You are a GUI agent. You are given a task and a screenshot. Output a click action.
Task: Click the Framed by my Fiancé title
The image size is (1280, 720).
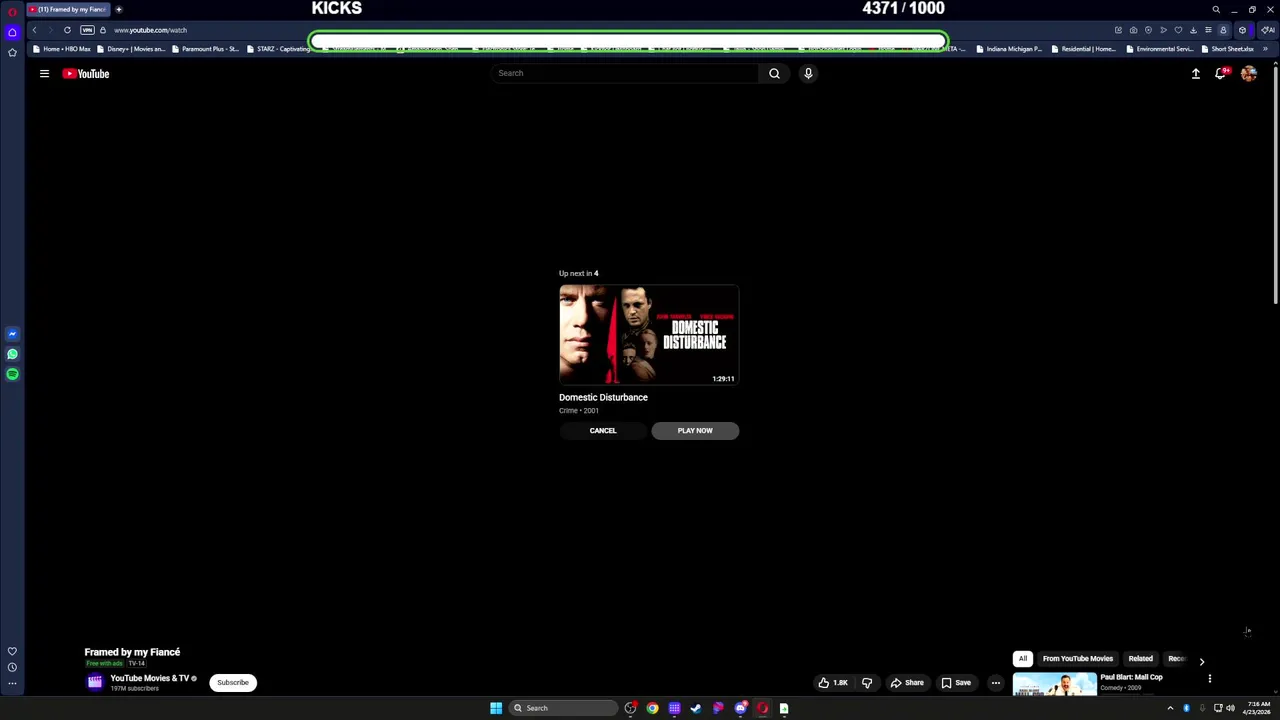coord(132,652)
